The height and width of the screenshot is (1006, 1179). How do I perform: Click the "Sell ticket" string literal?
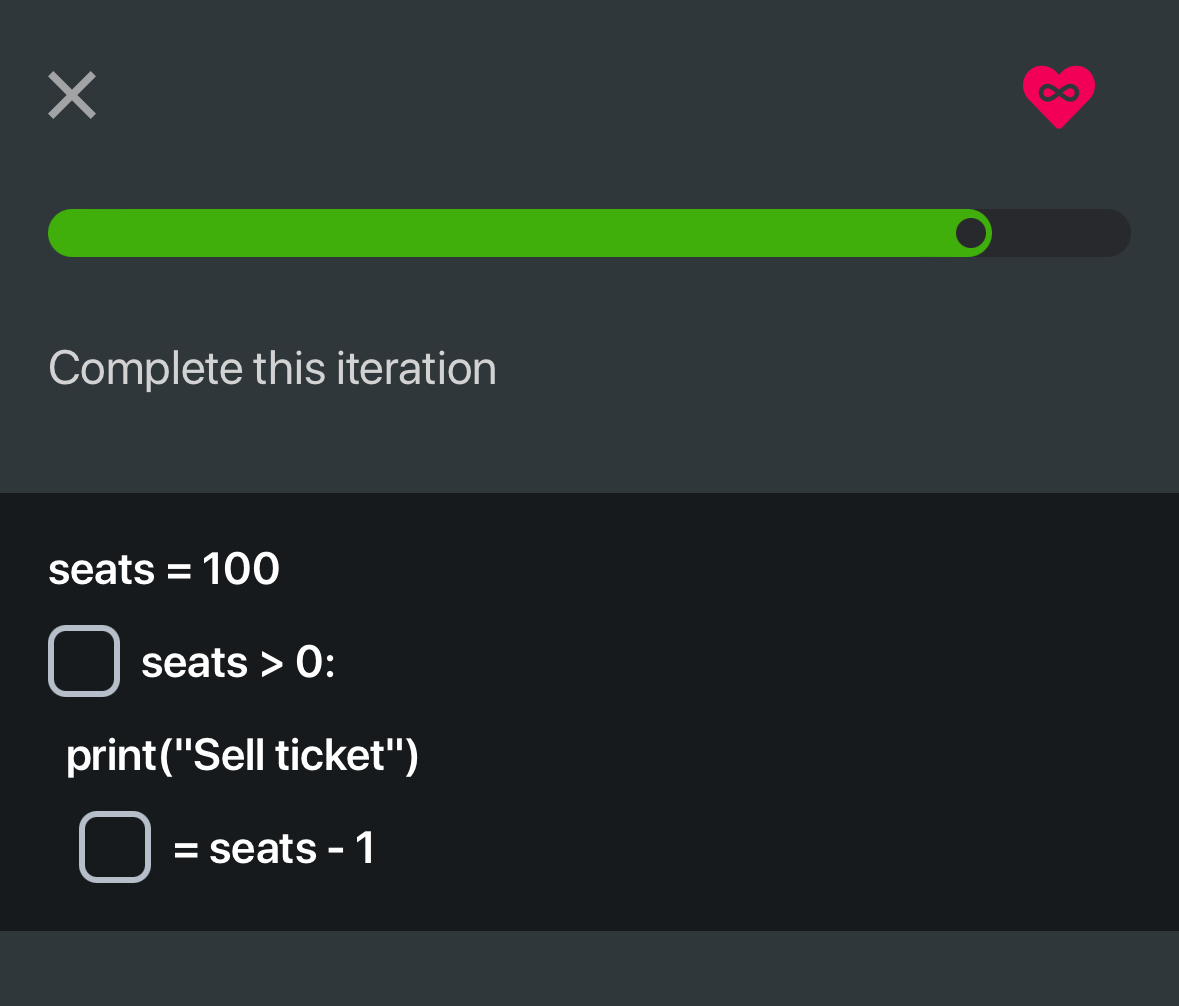coord(290,755)
